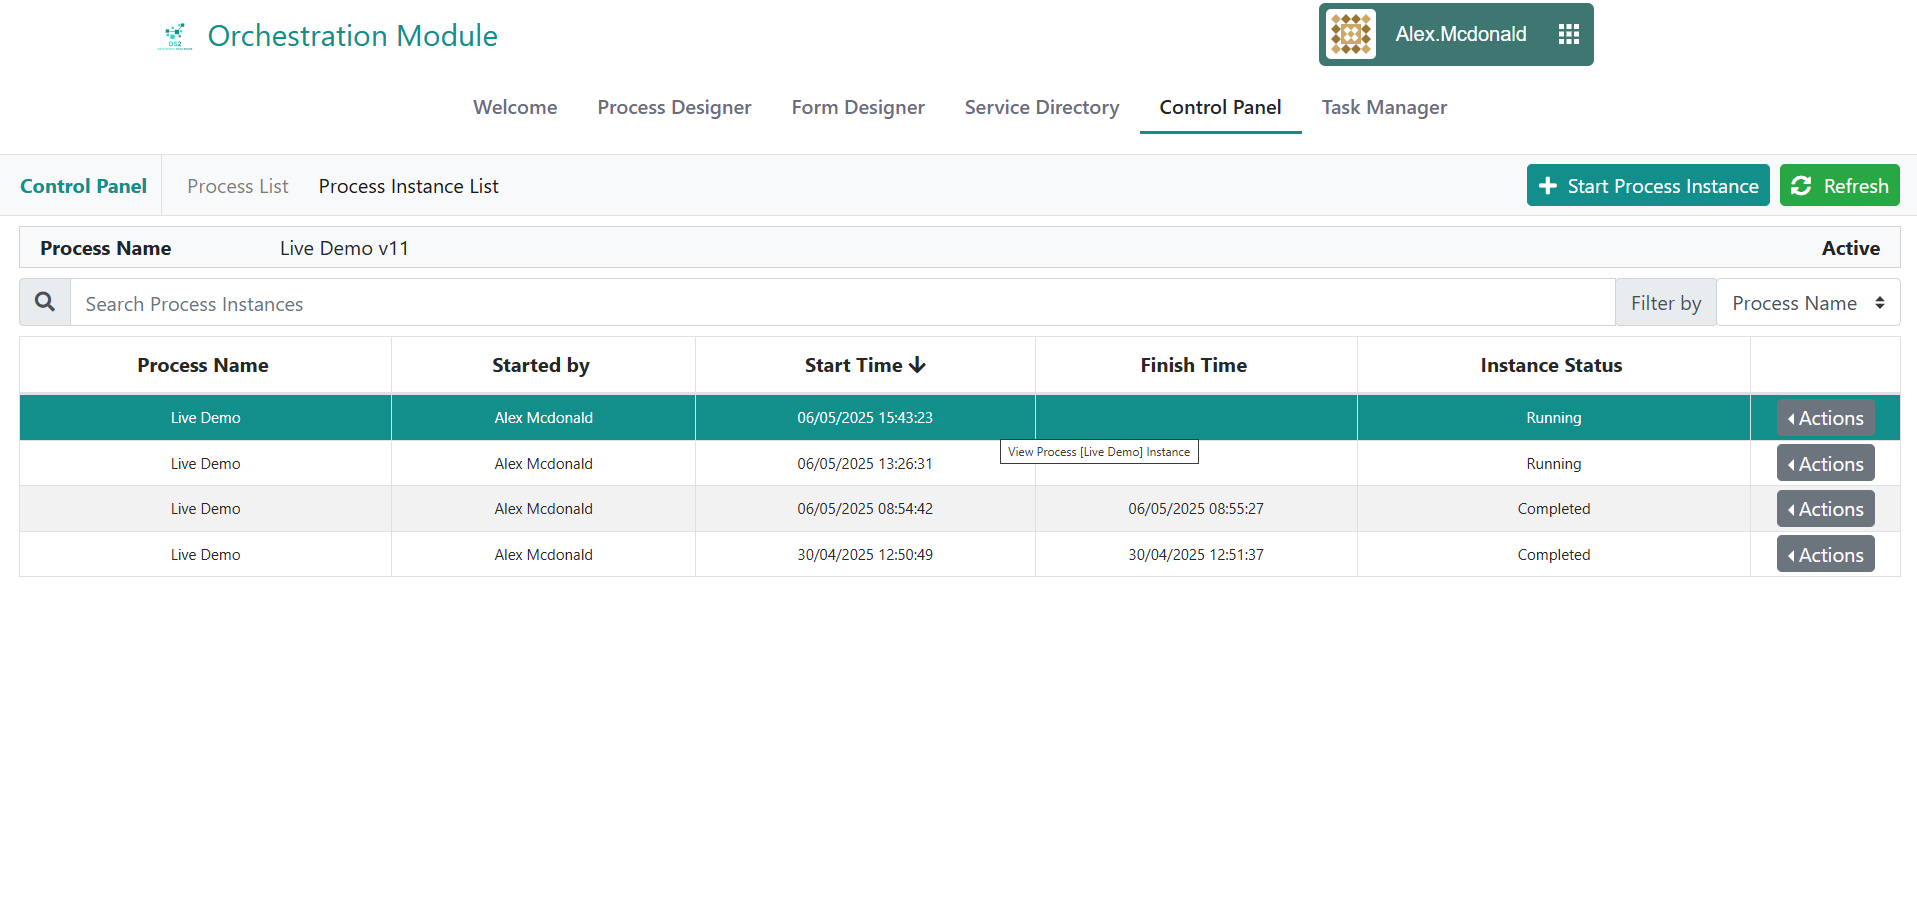Expand Actions for the 13:26:31 instance
The width and height of the screenshot is (1917, 906).
point(1825,464)
